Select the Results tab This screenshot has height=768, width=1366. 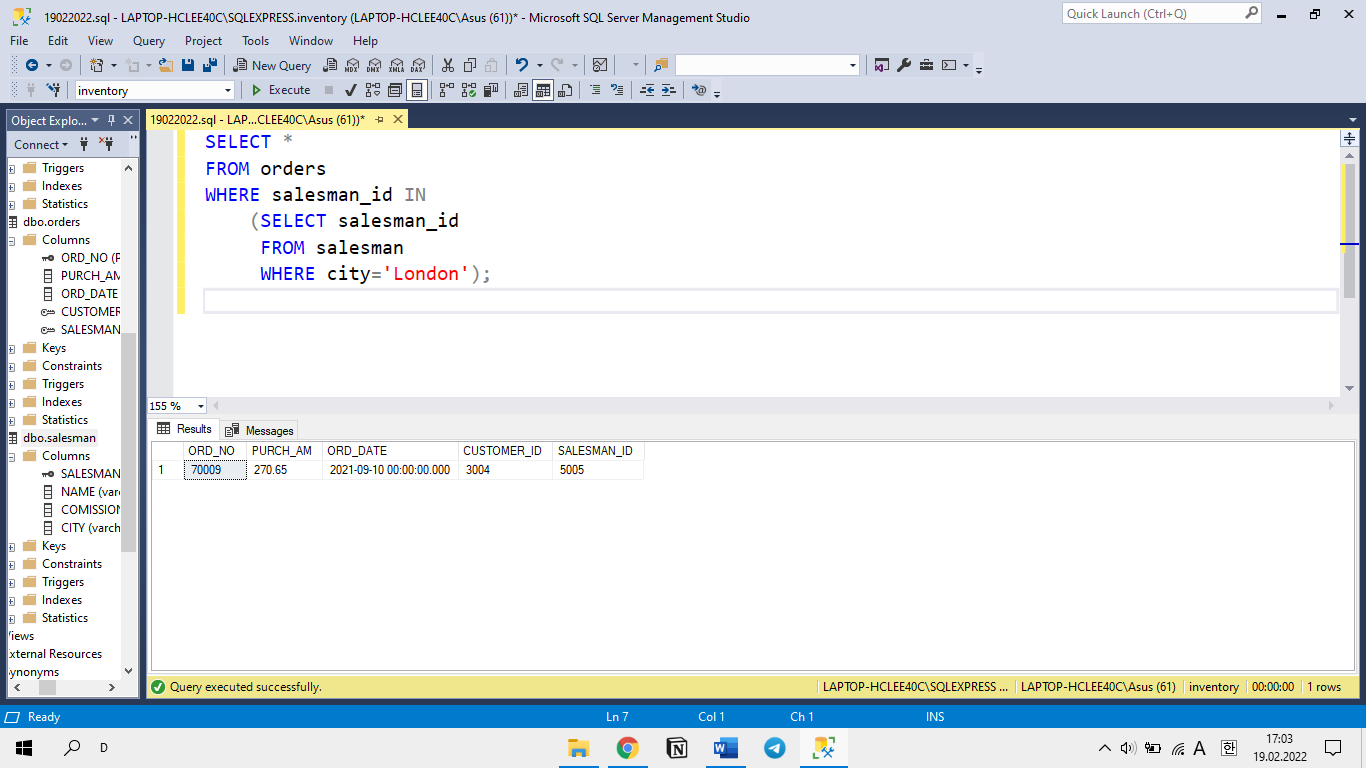185,429
